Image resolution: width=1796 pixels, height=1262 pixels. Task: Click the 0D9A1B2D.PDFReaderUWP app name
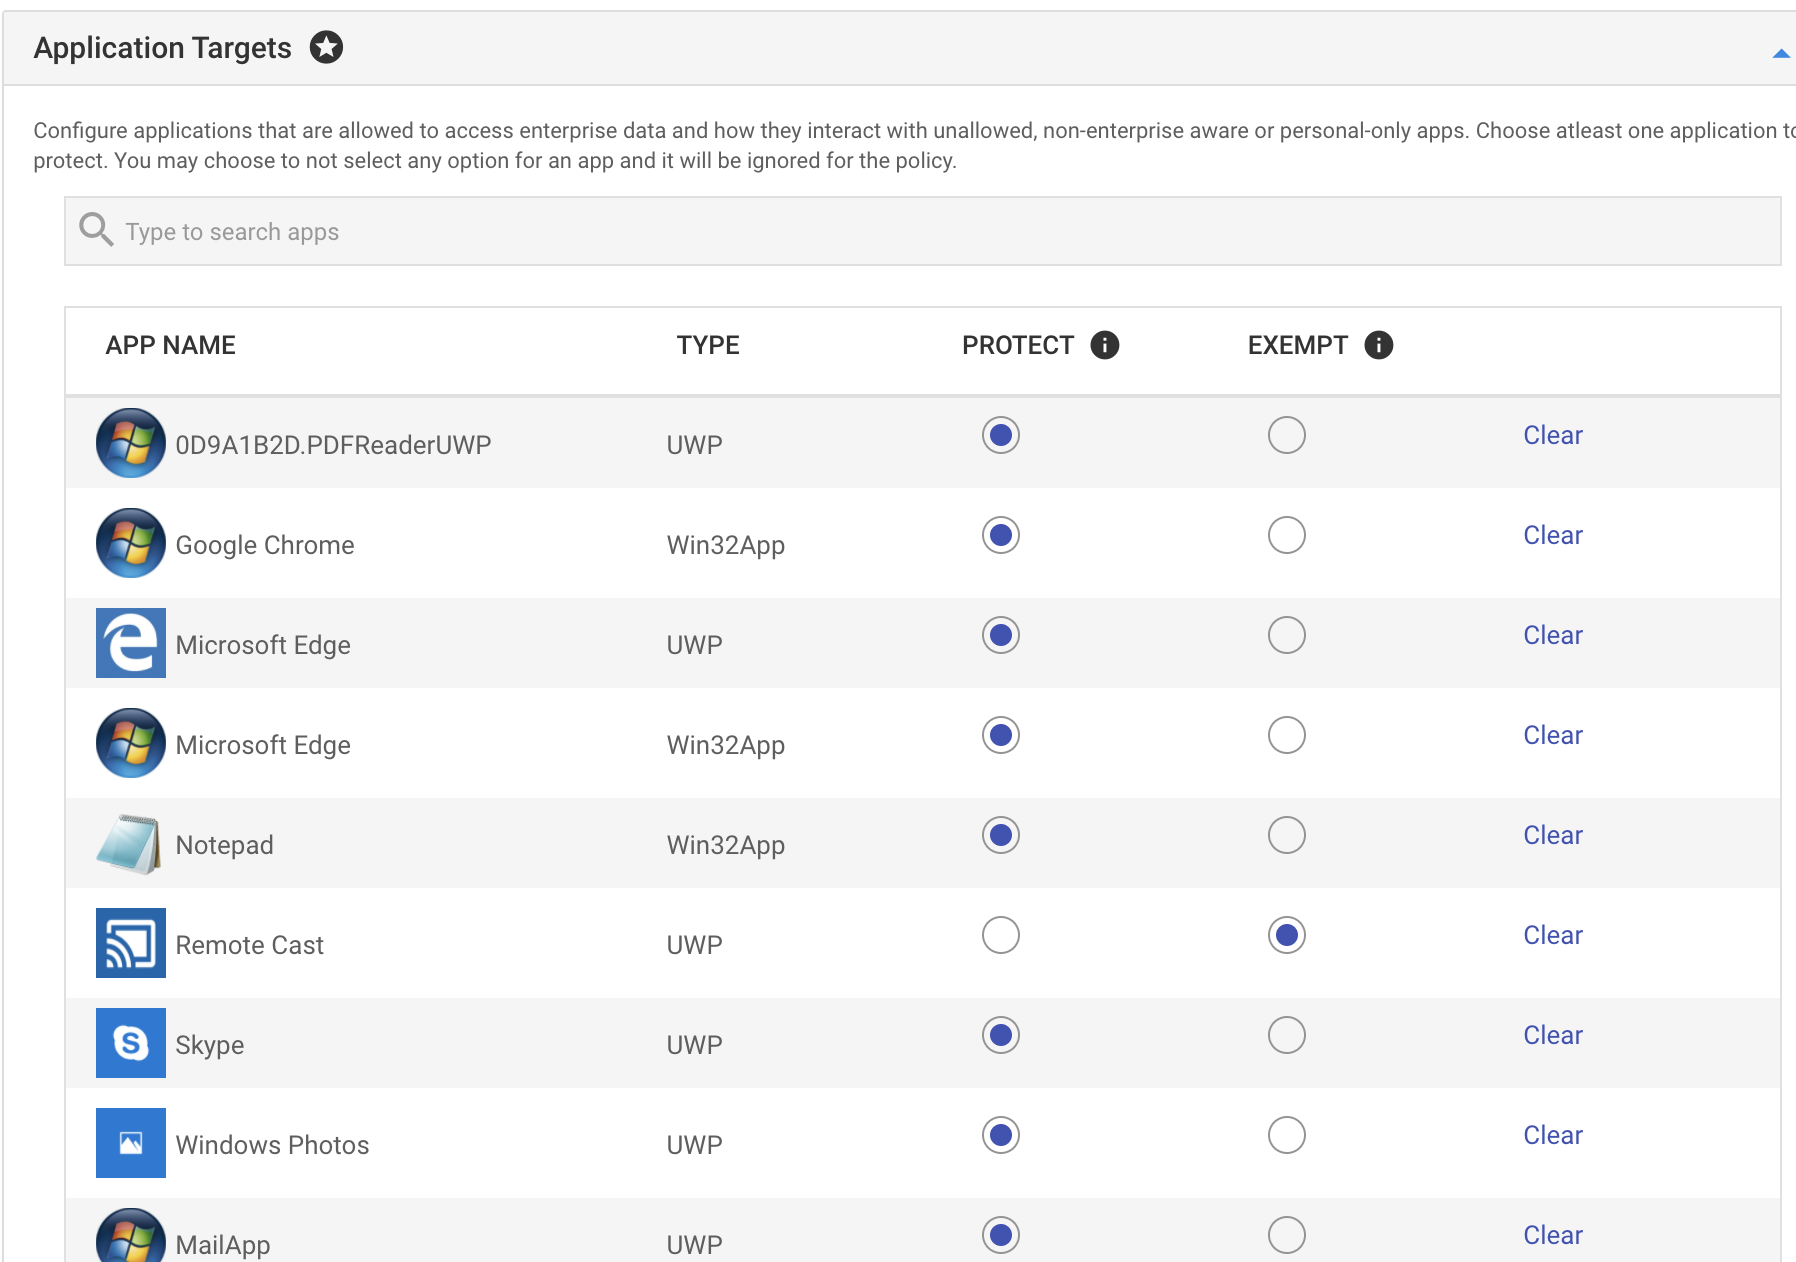click(334, 445)
